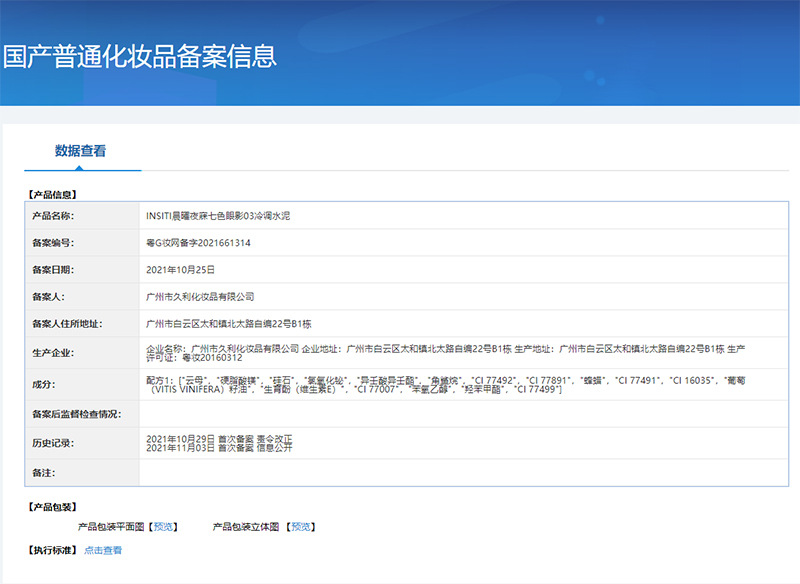Click the 产品名称 label

[53, 216]
